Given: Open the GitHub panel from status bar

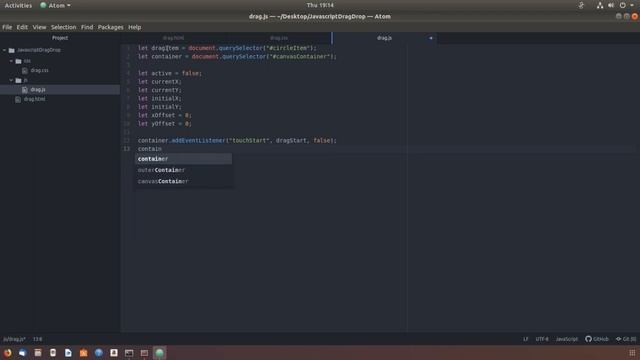Looking at the screenshot, I should pos(597,339).
